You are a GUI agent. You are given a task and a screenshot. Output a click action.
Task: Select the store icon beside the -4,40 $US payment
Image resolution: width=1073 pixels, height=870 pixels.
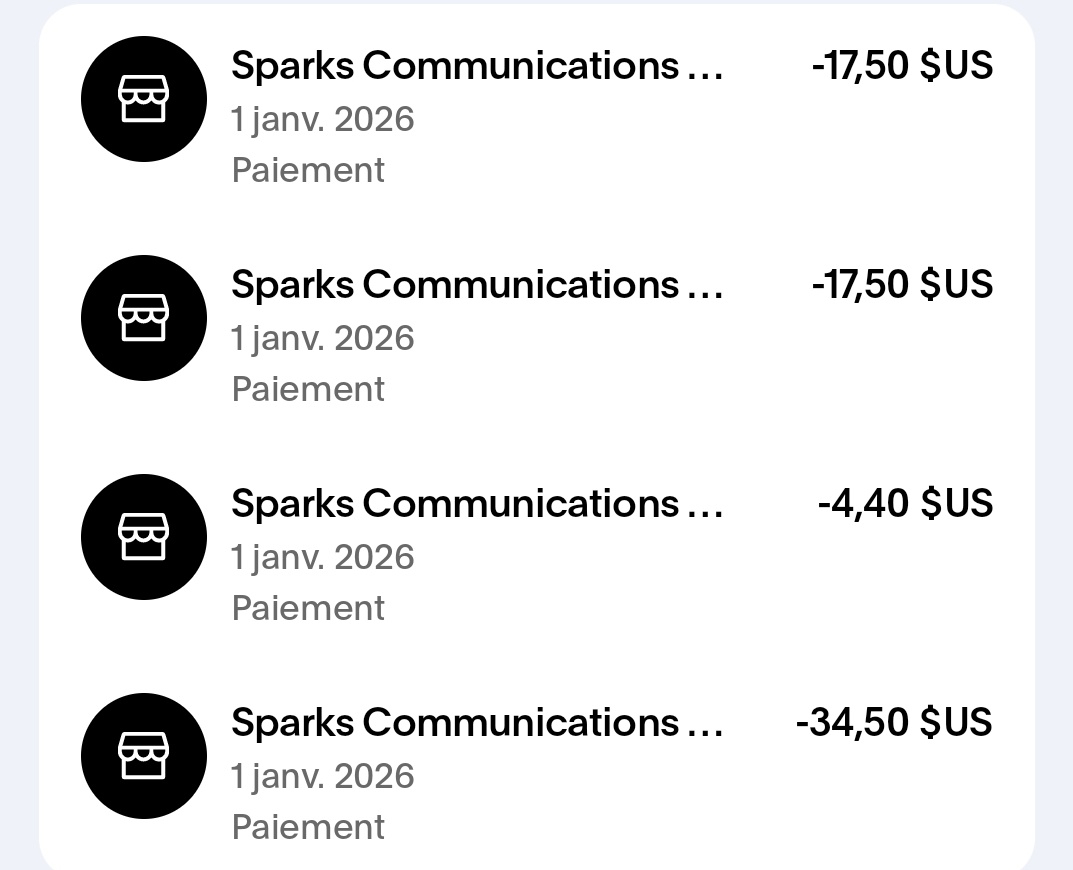coord(143,537)
